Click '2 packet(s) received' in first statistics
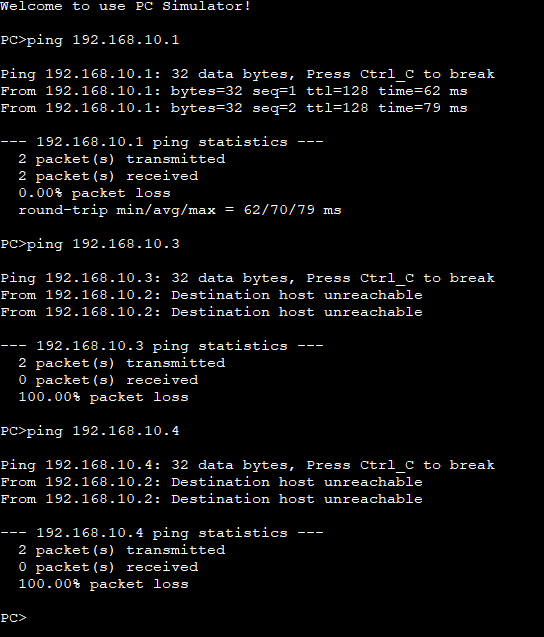The width and height of the screenshot is (544, 637). click(108, 176)
